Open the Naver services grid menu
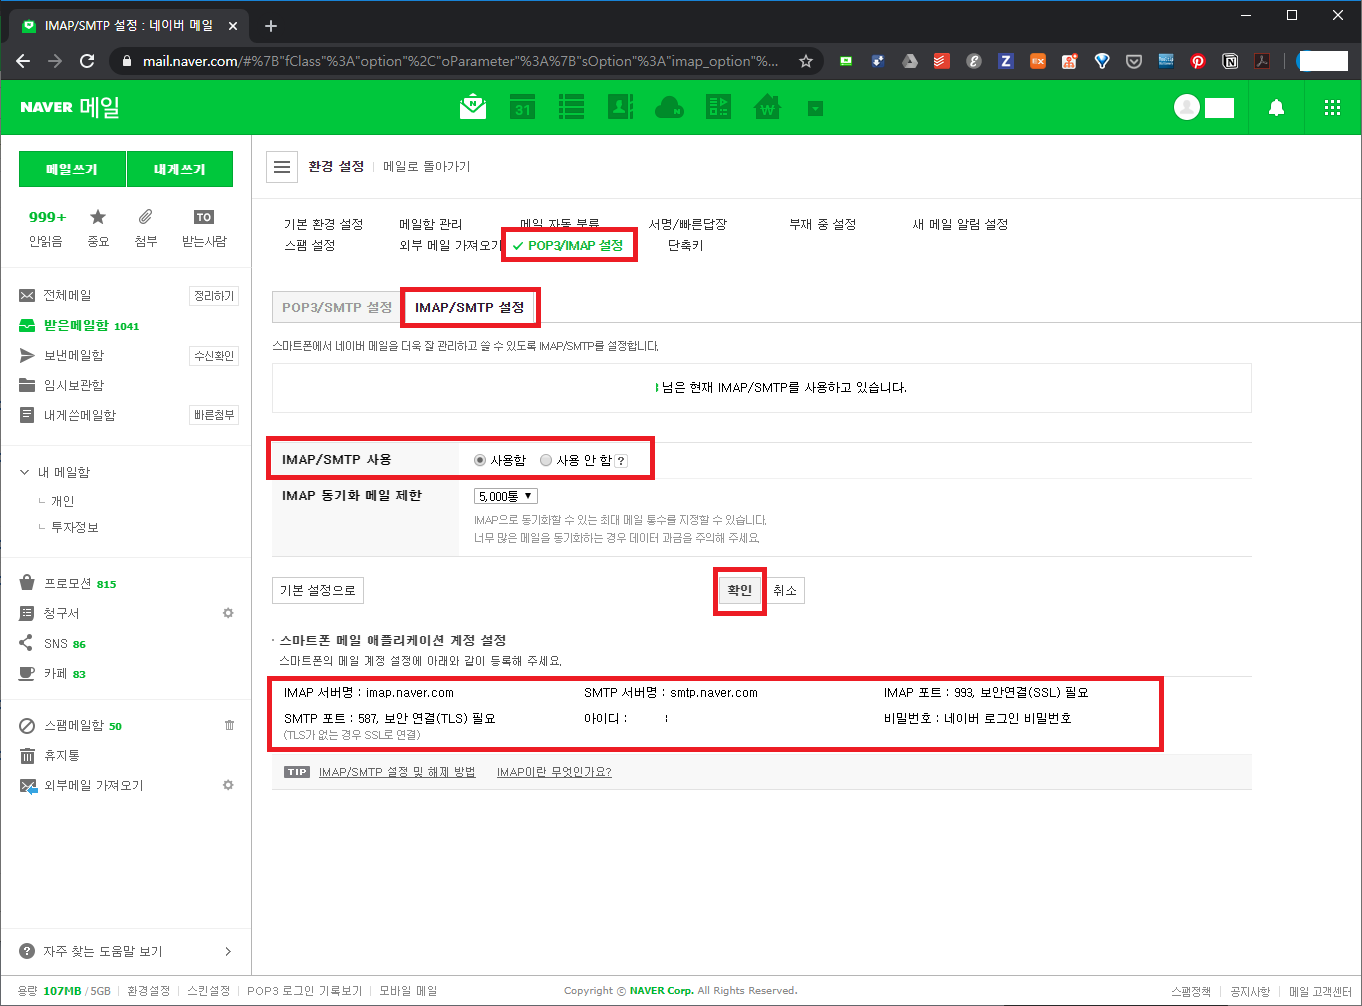The width and height of the screenshot is (1362, 1006). click(x=1332, y=108)
